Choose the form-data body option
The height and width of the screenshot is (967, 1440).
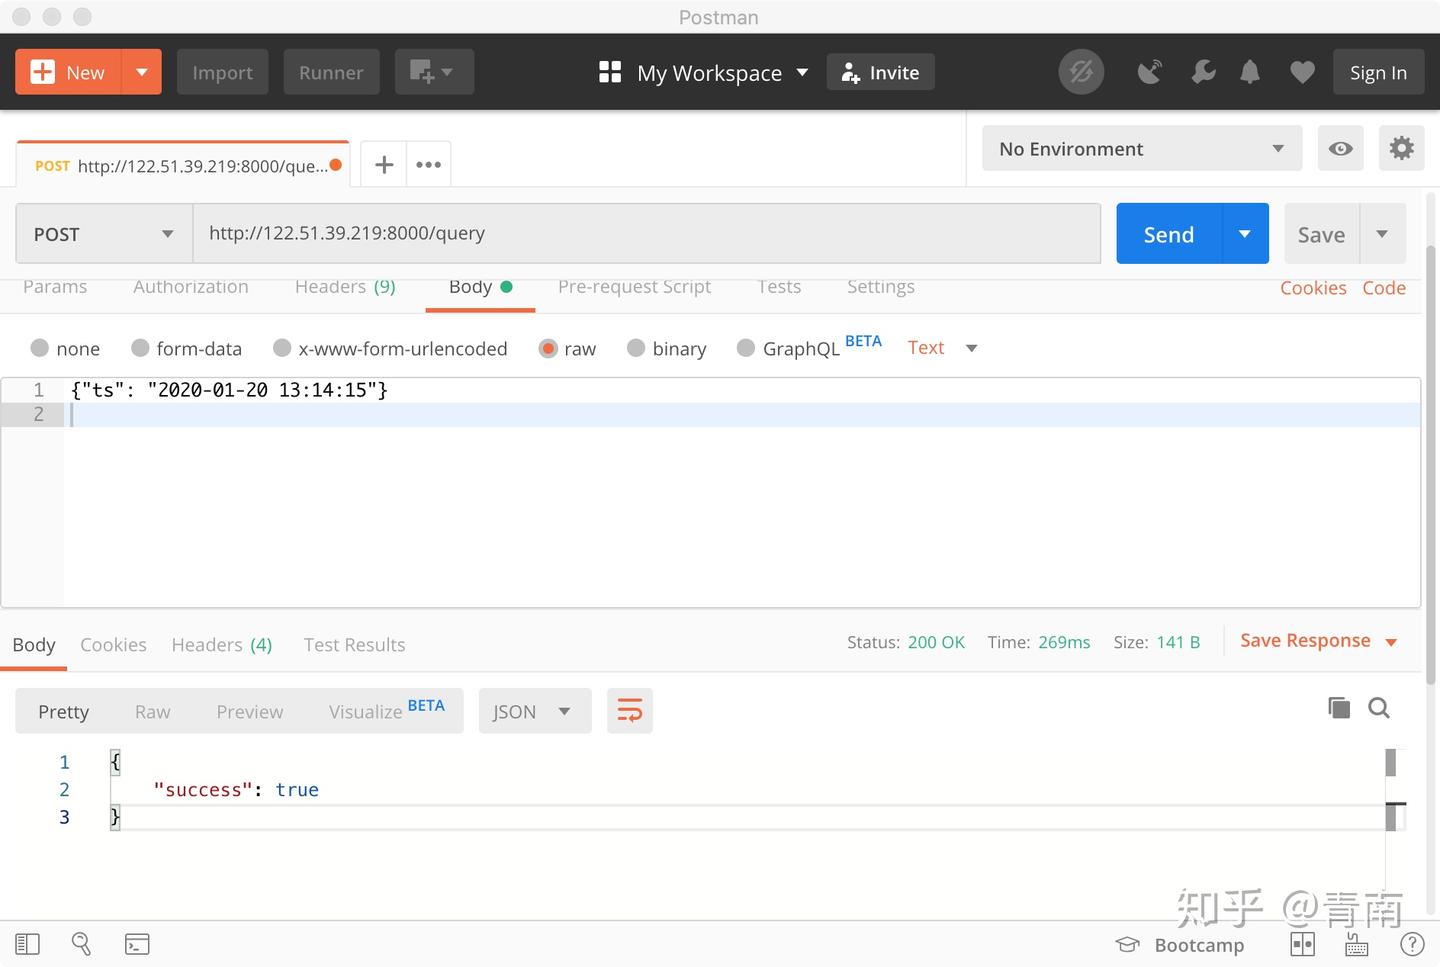coord(140,348)
